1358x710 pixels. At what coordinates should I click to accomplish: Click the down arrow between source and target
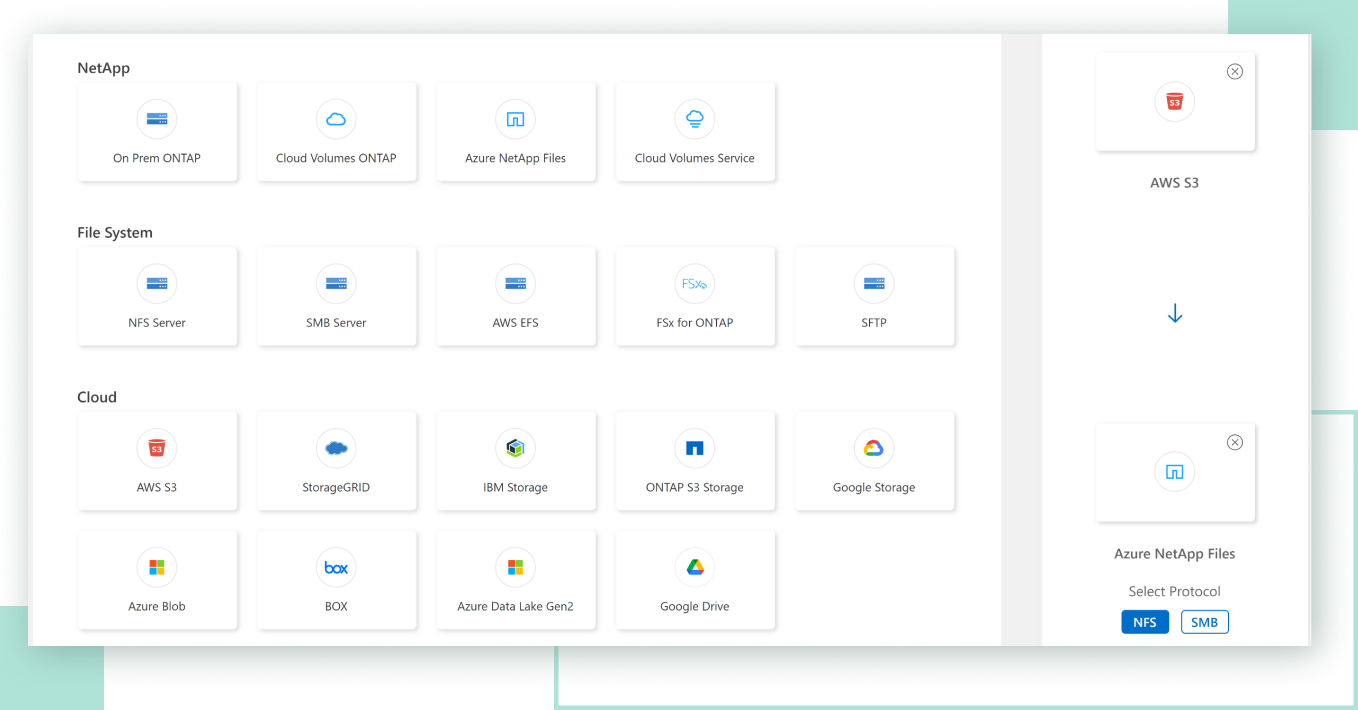1175,314
